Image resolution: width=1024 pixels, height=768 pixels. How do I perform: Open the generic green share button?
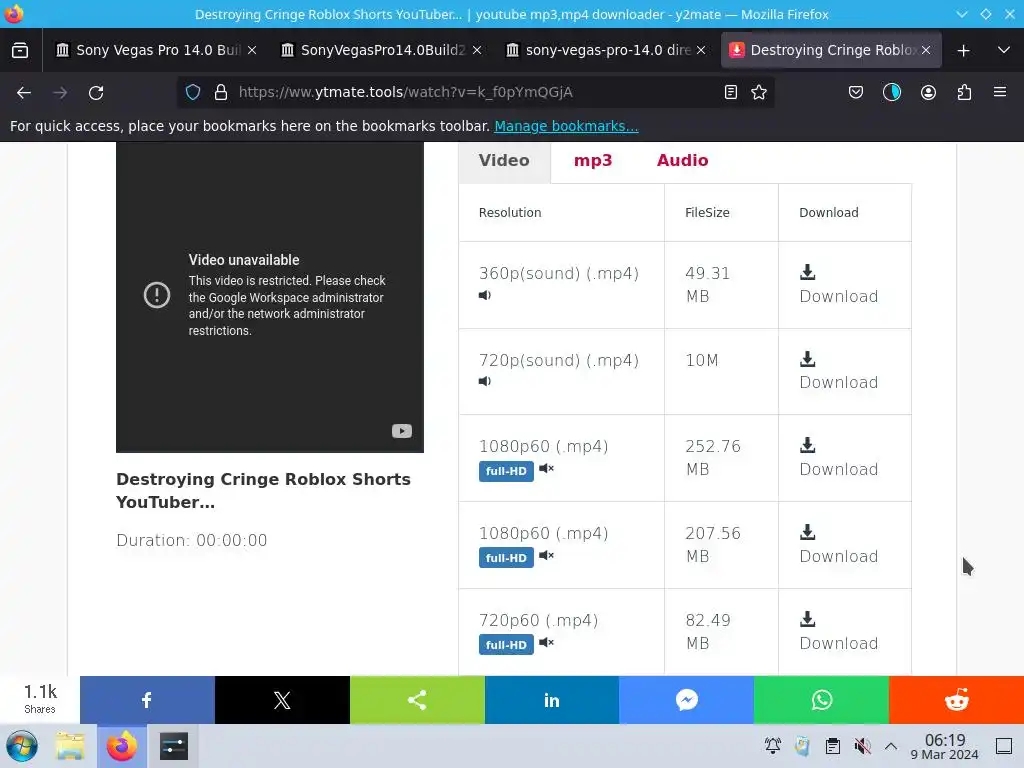click(x=417, y=700)
